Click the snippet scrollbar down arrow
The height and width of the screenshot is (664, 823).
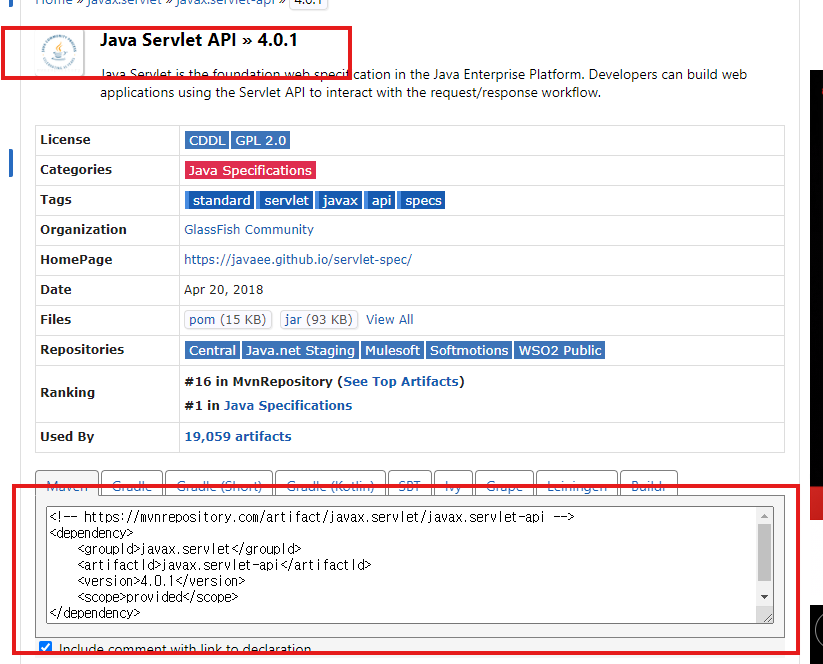point(764,597)
